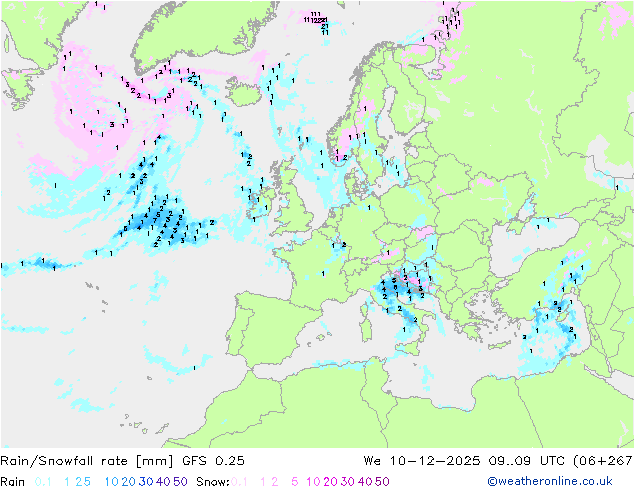Click the "Rain/Snowfall rate [mm] GFS 0.25" title
This screenshot has height=490, width=634.
click(122, 461)
